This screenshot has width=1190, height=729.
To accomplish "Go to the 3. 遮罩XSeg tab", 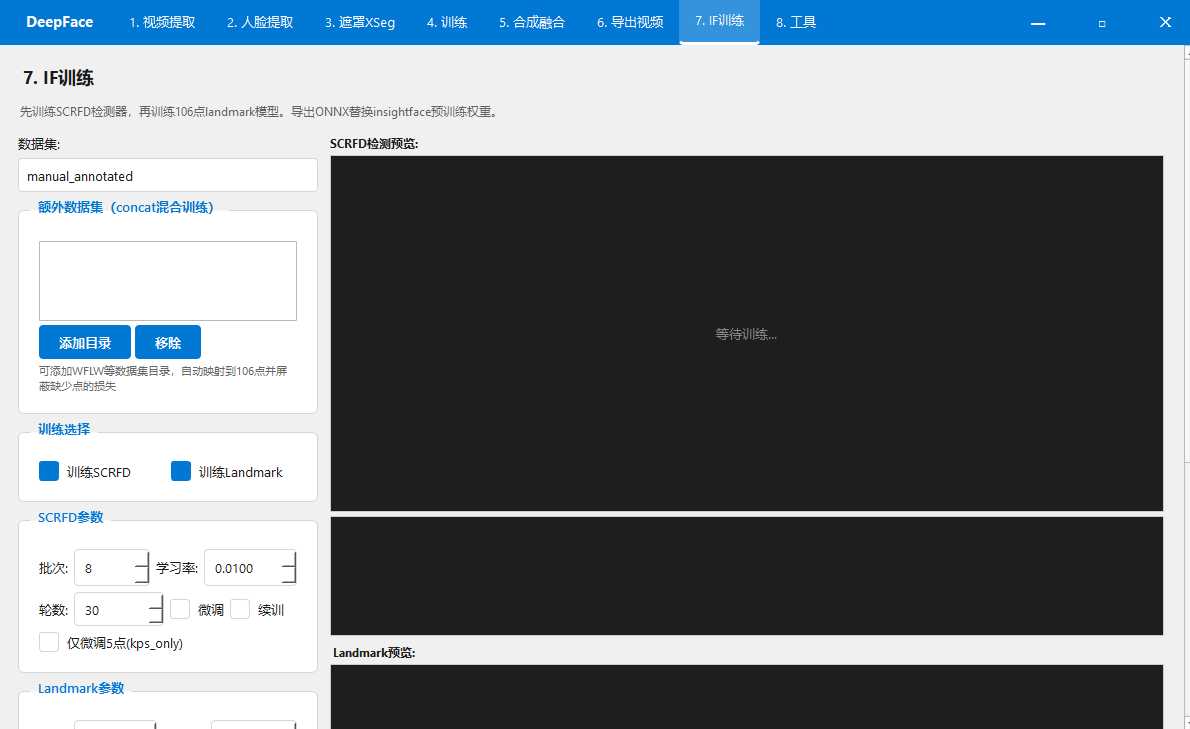I will coord(360,22).
